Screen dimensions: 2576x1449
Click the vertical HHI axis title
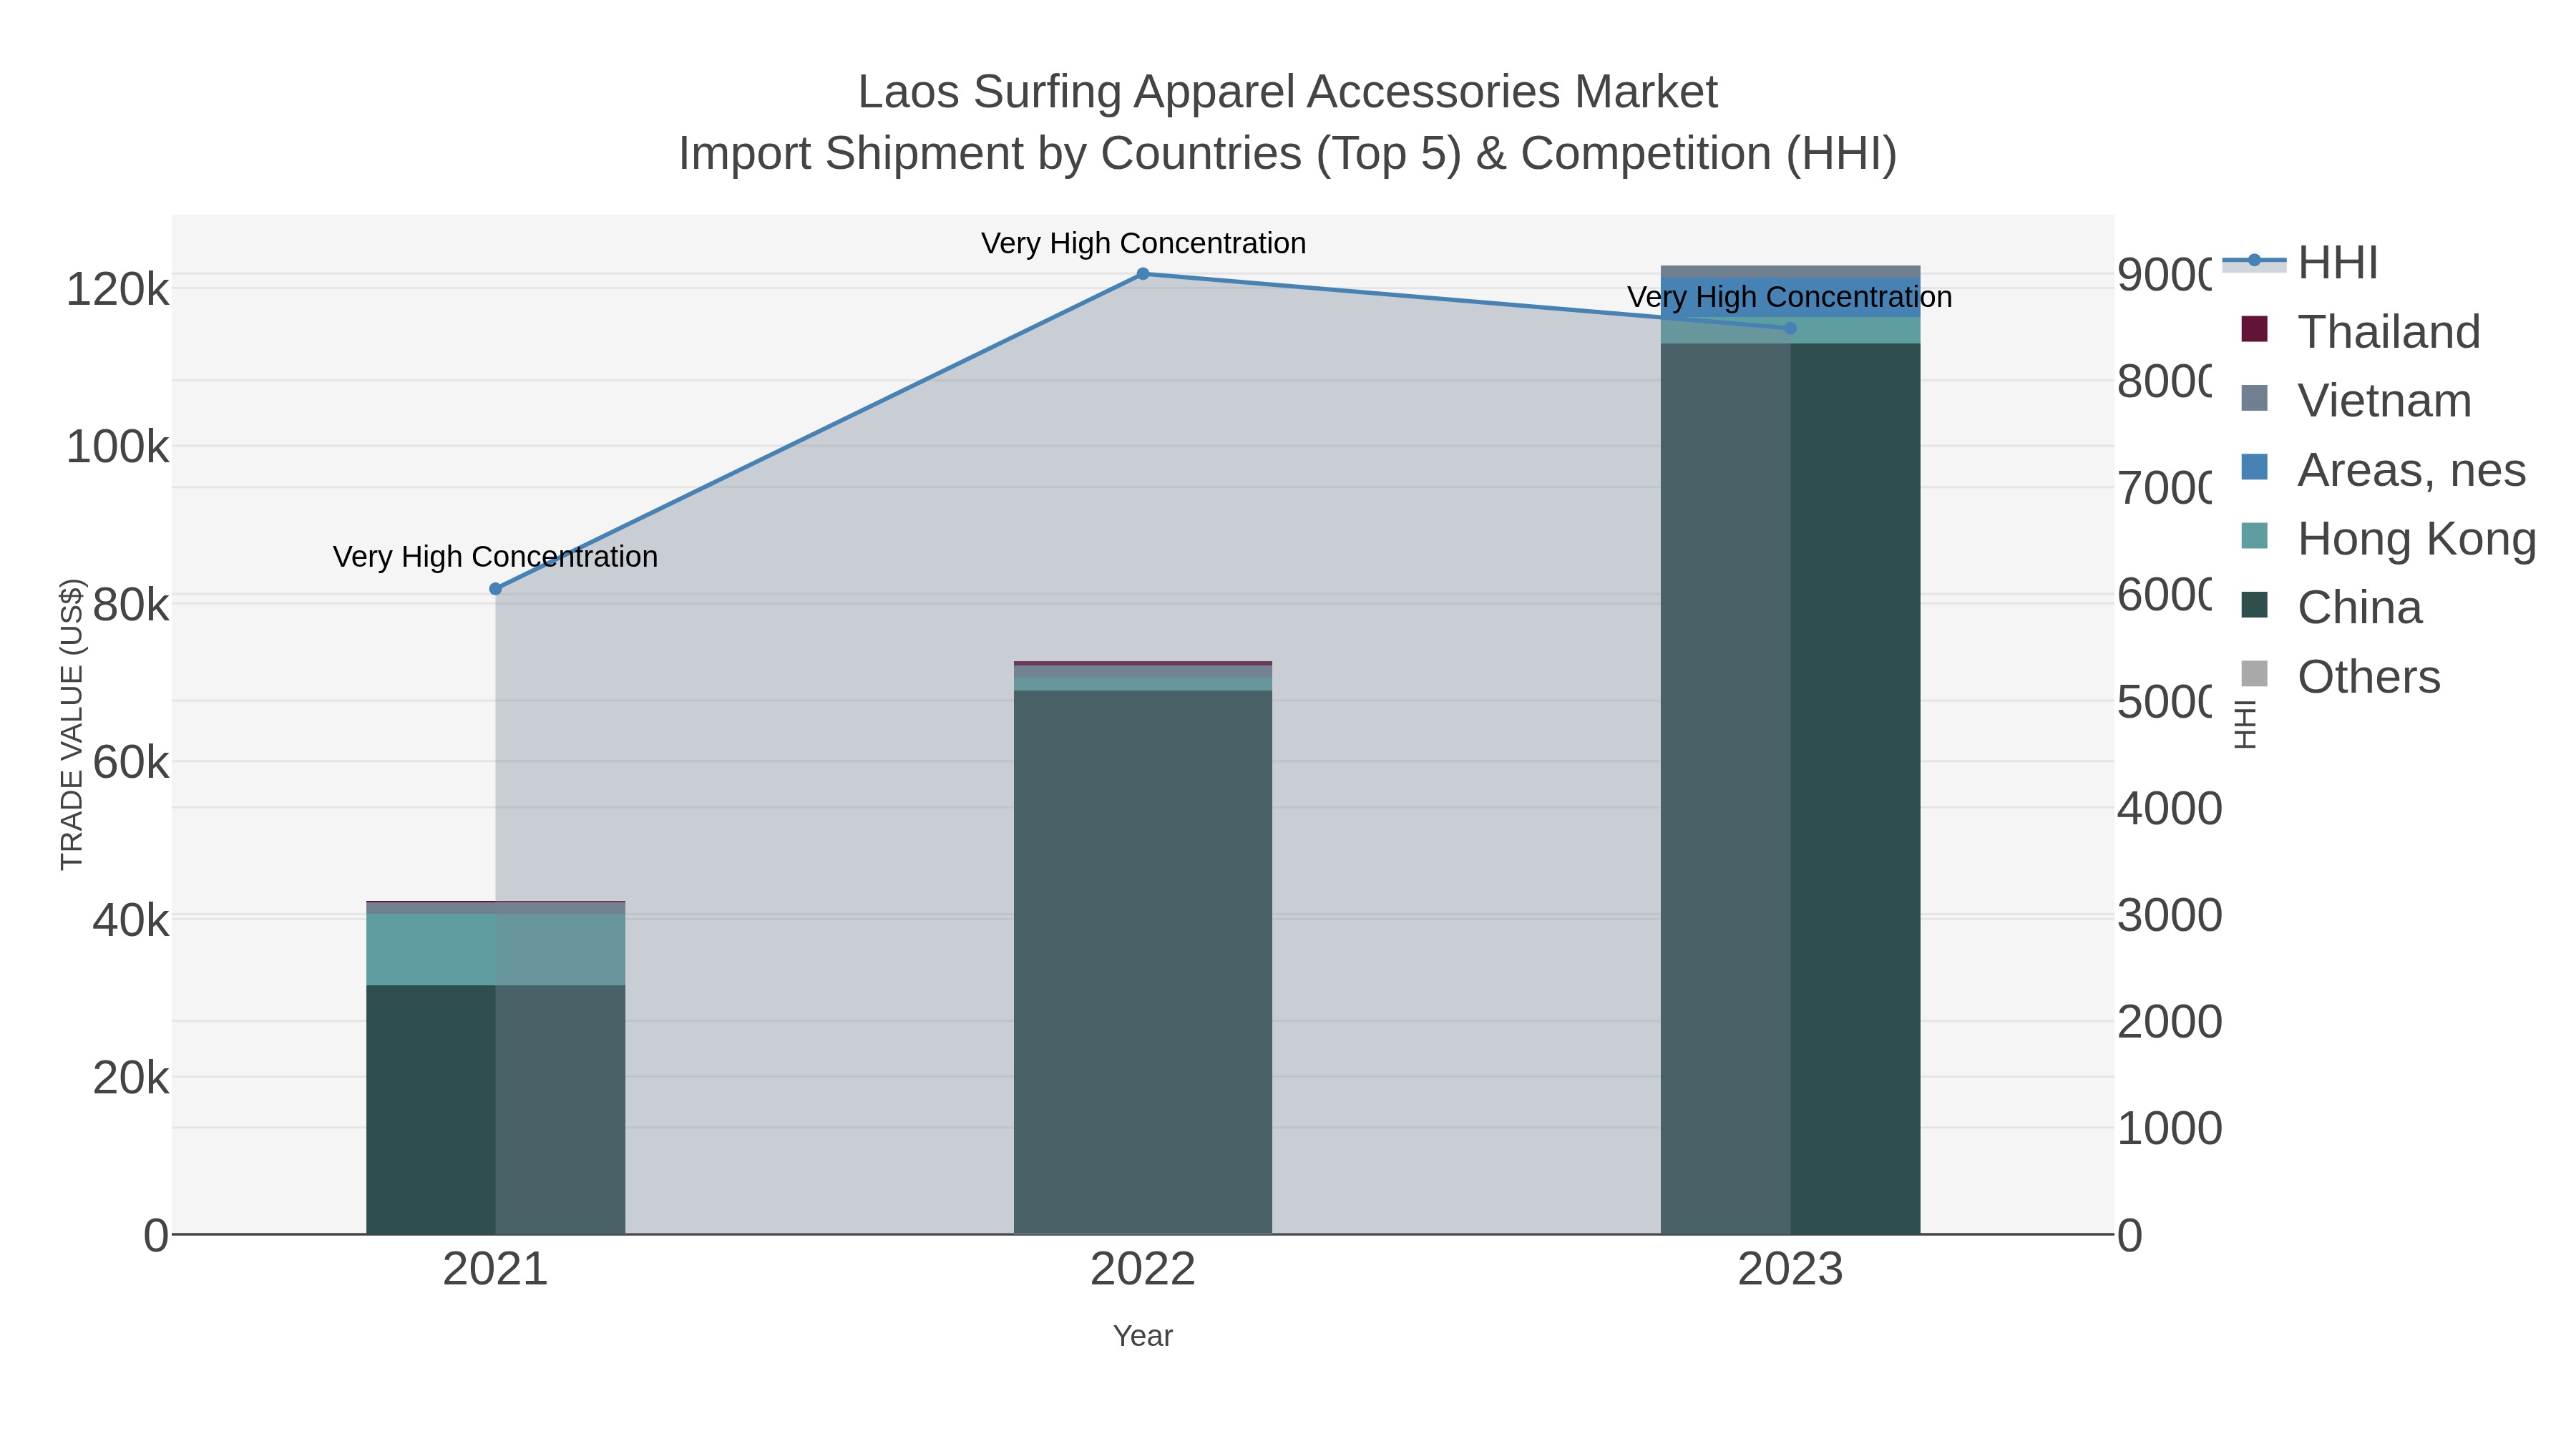click(x=2245, y=725)
